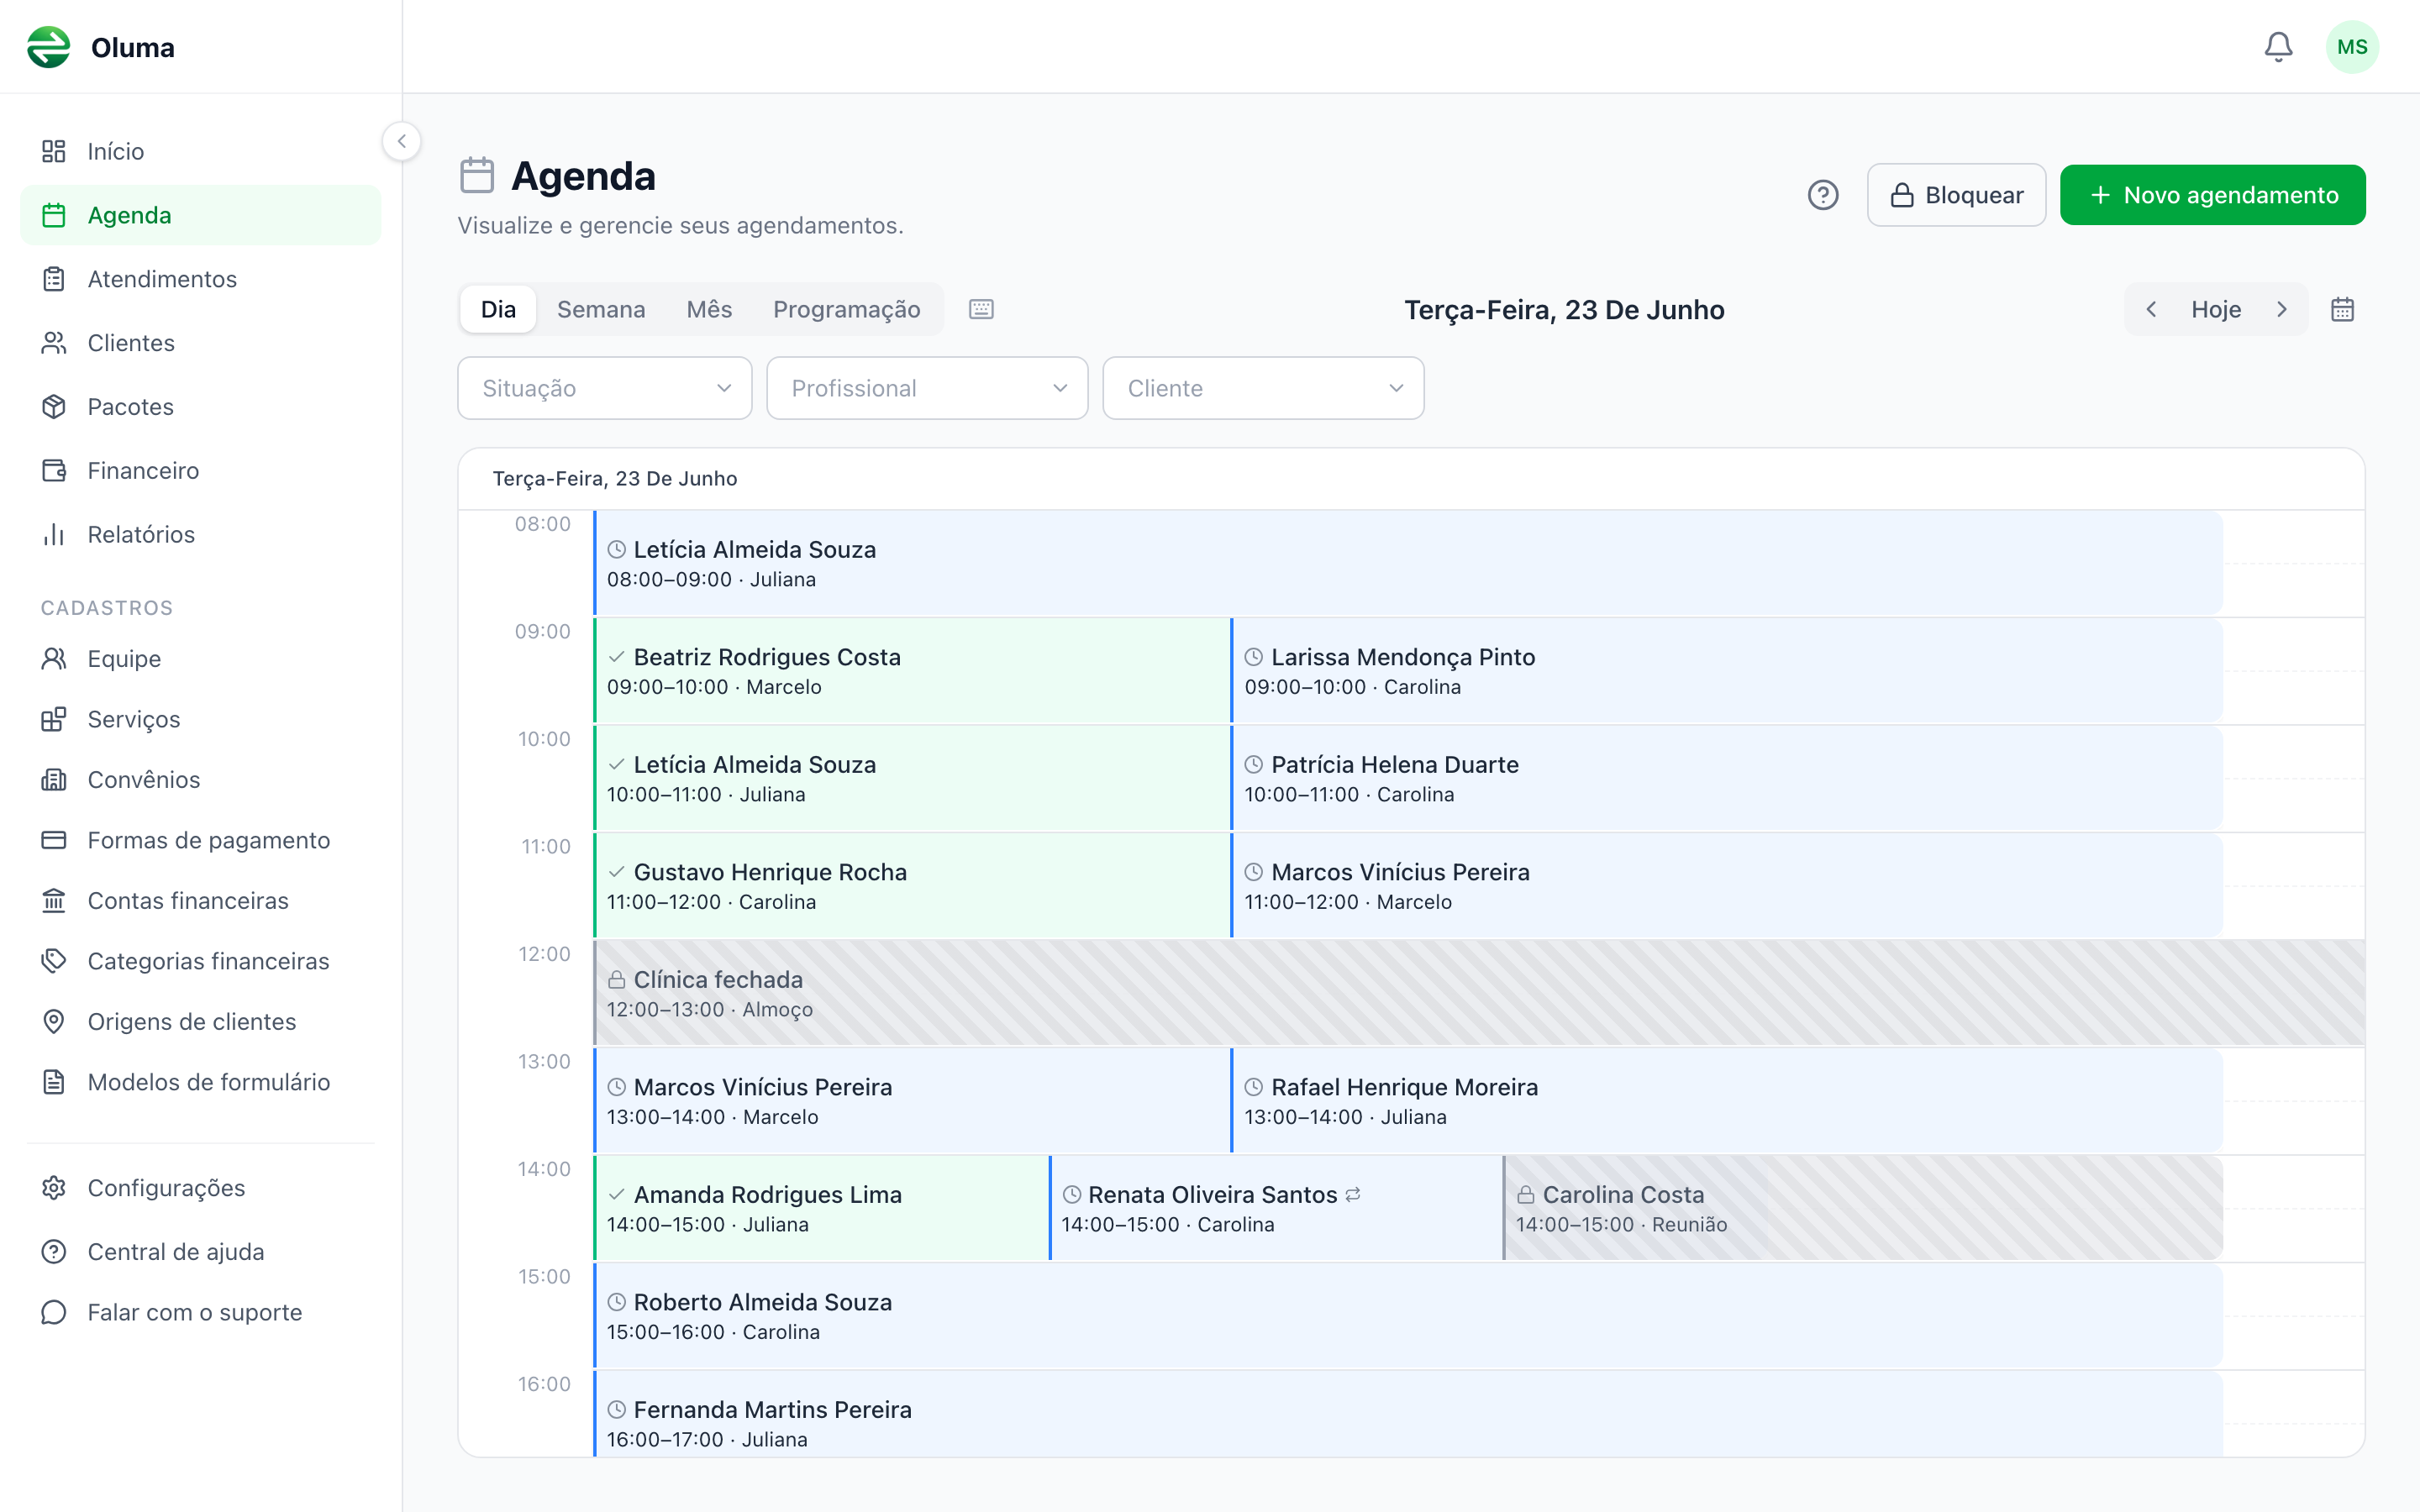Viewport: 2420px width, 1512px height.
Task: Click the Falar com o suporte chat icon
Action: click(x=54, y=1312)
